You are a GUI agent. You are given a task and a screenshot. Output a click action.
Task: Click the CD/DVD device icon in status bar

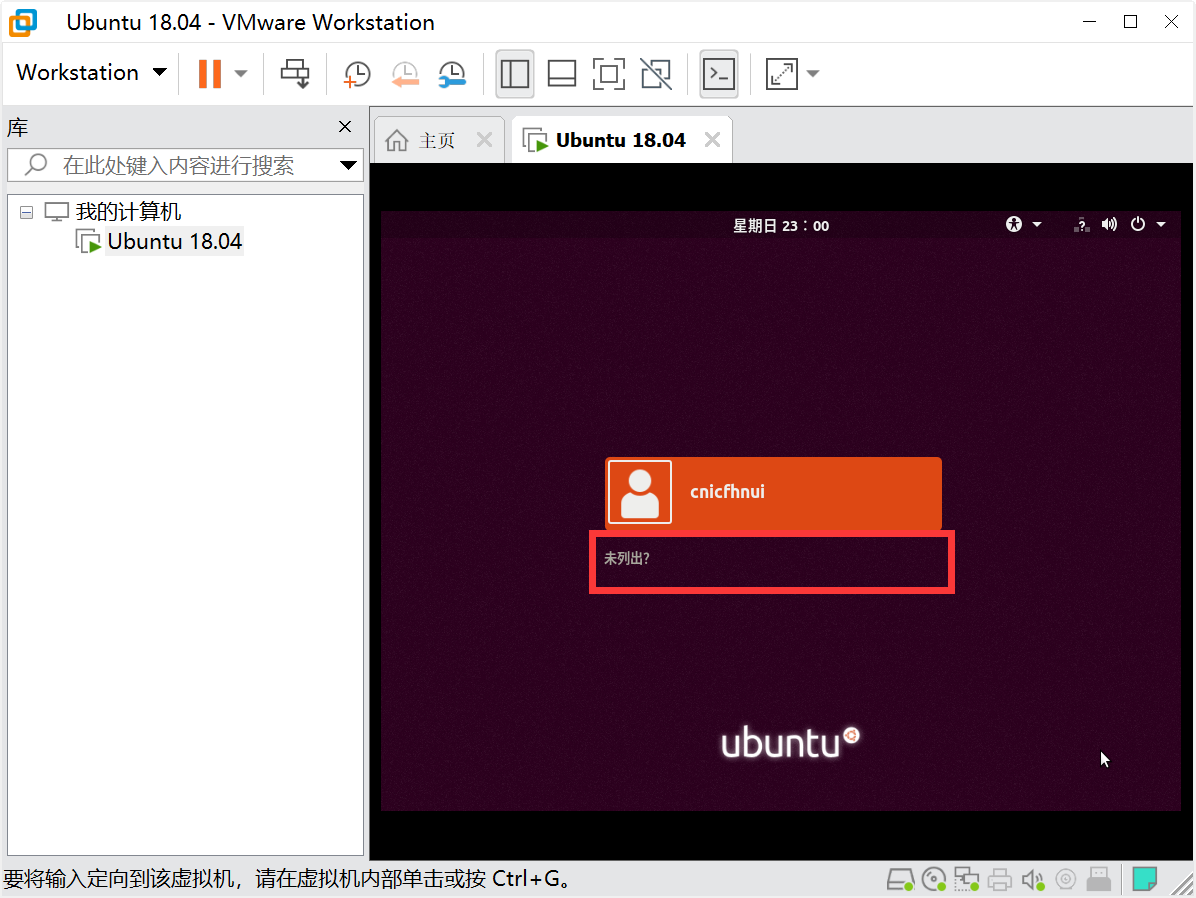point(934,878)
